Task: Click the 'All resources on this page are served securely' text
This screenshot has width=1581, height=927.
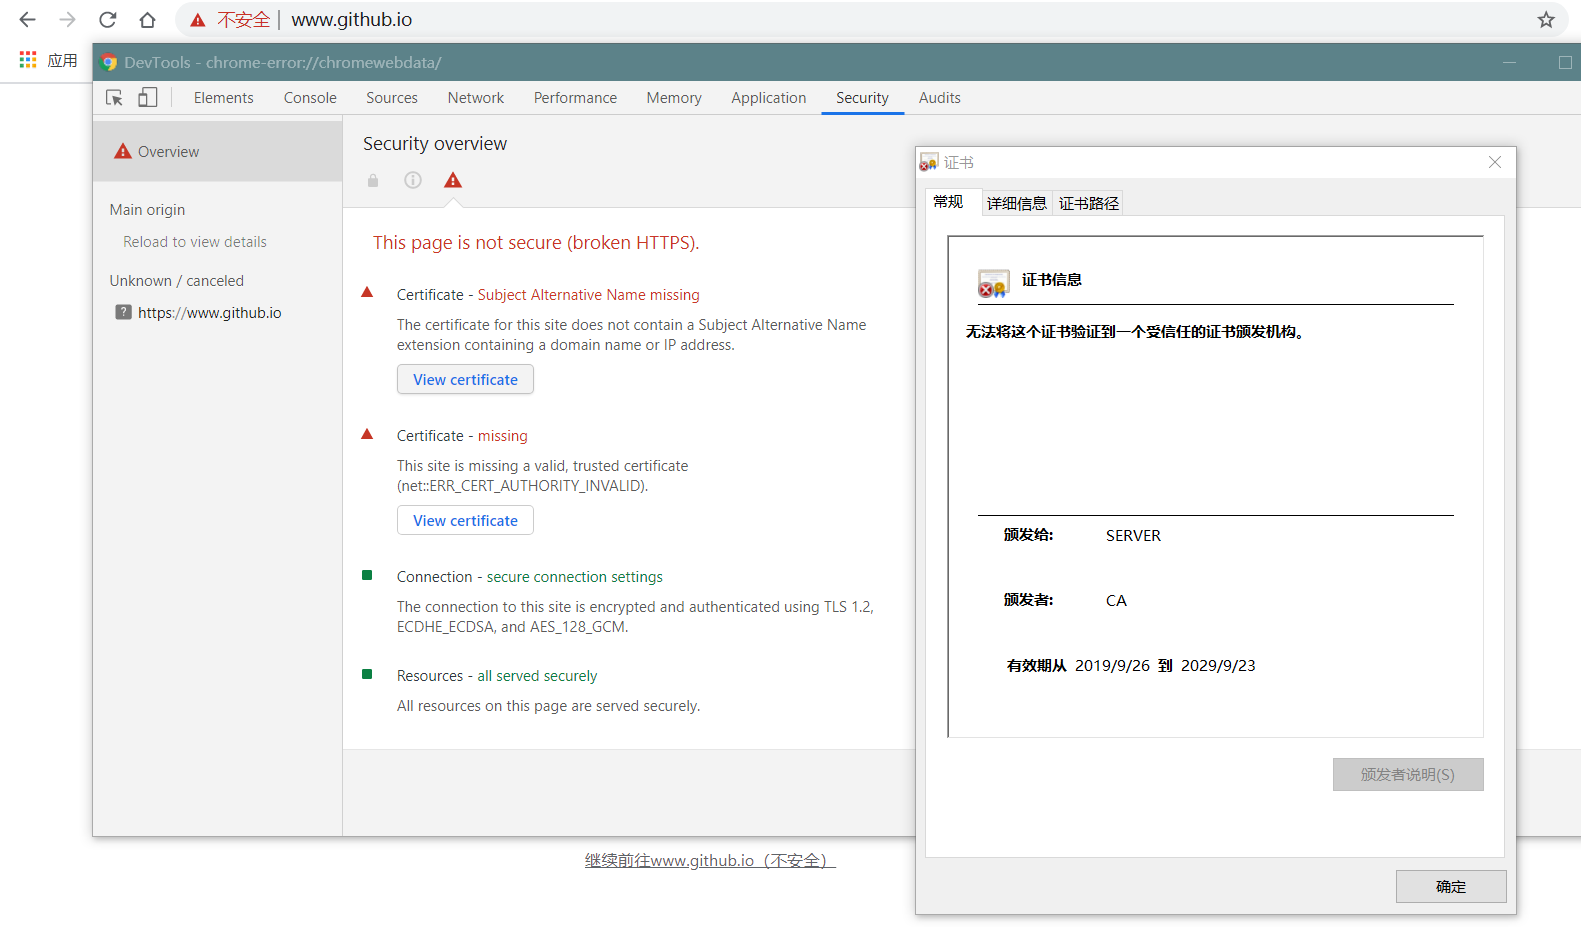Action: (x=548, y=706)
